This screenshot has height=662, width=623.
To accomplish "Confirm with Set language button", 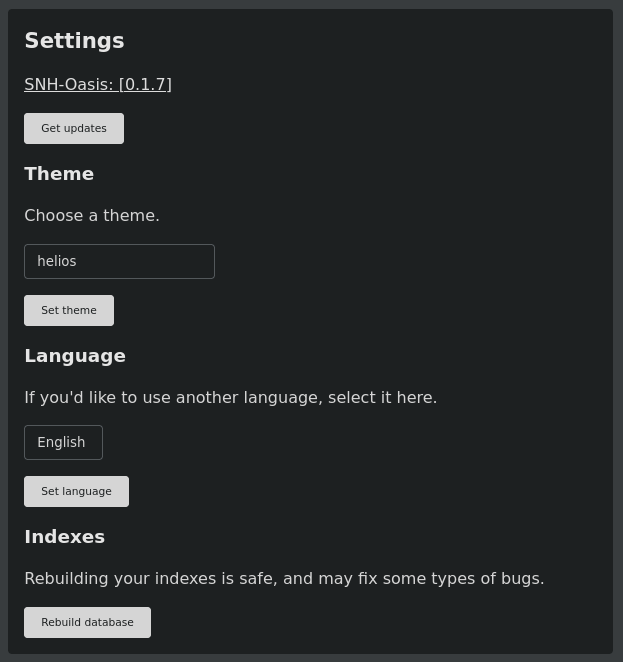I will 76,491.
